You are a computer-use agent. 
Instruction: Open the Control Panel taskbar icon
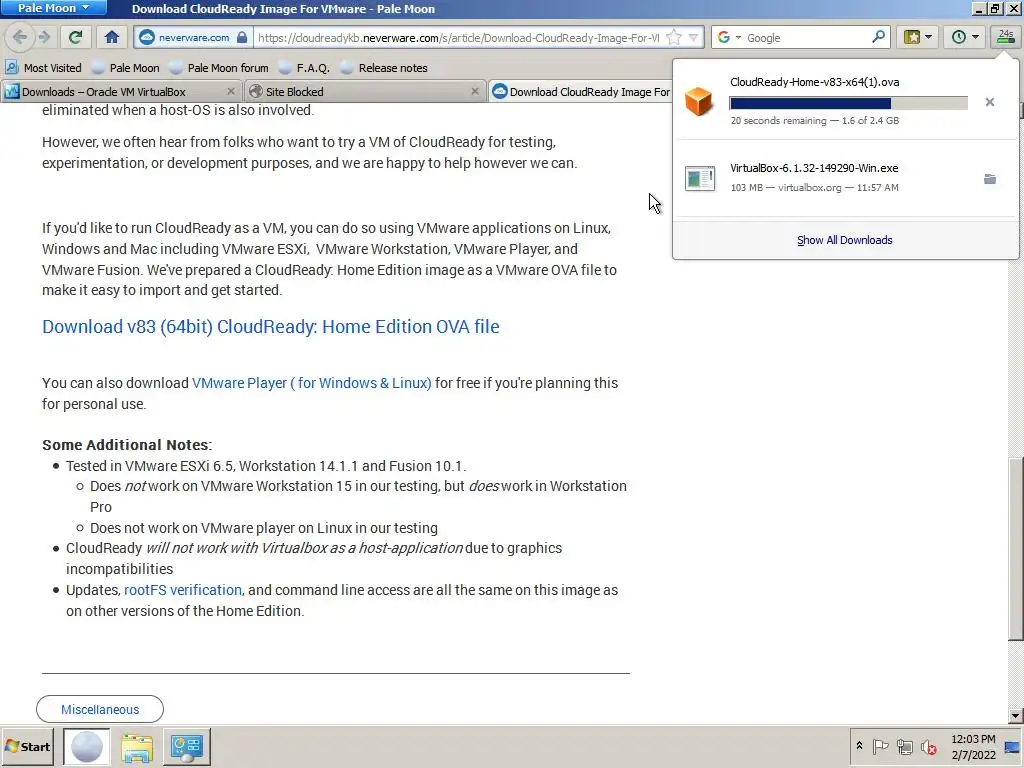point(187,746)
